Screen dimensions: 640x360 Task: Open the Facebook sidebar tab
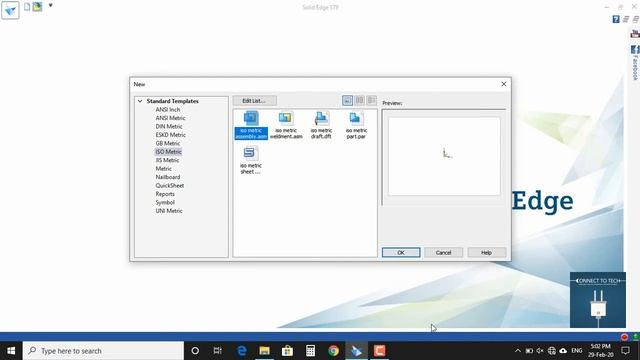635,62
